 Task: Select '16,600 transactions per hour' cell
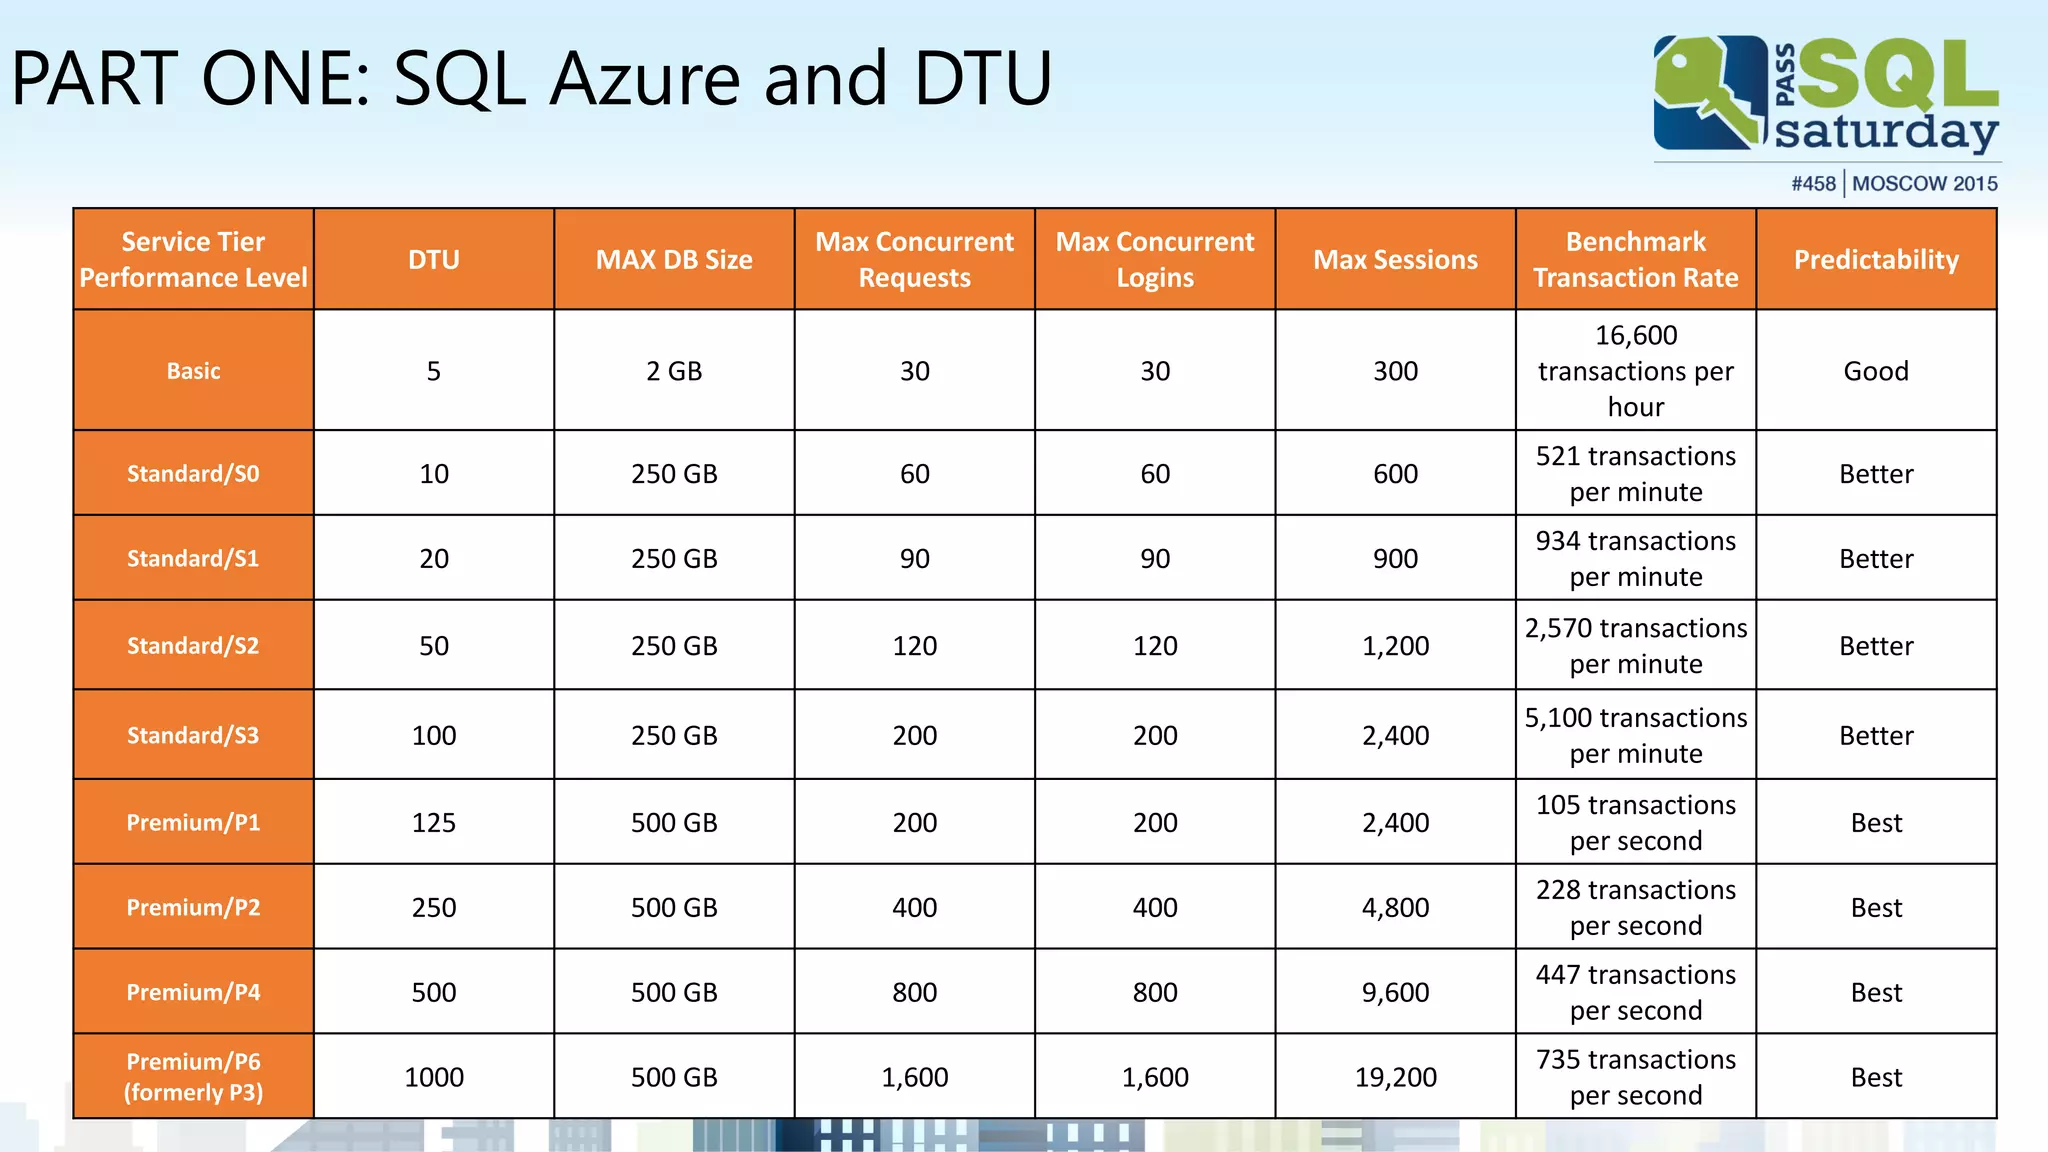(x=1636, y=370)
